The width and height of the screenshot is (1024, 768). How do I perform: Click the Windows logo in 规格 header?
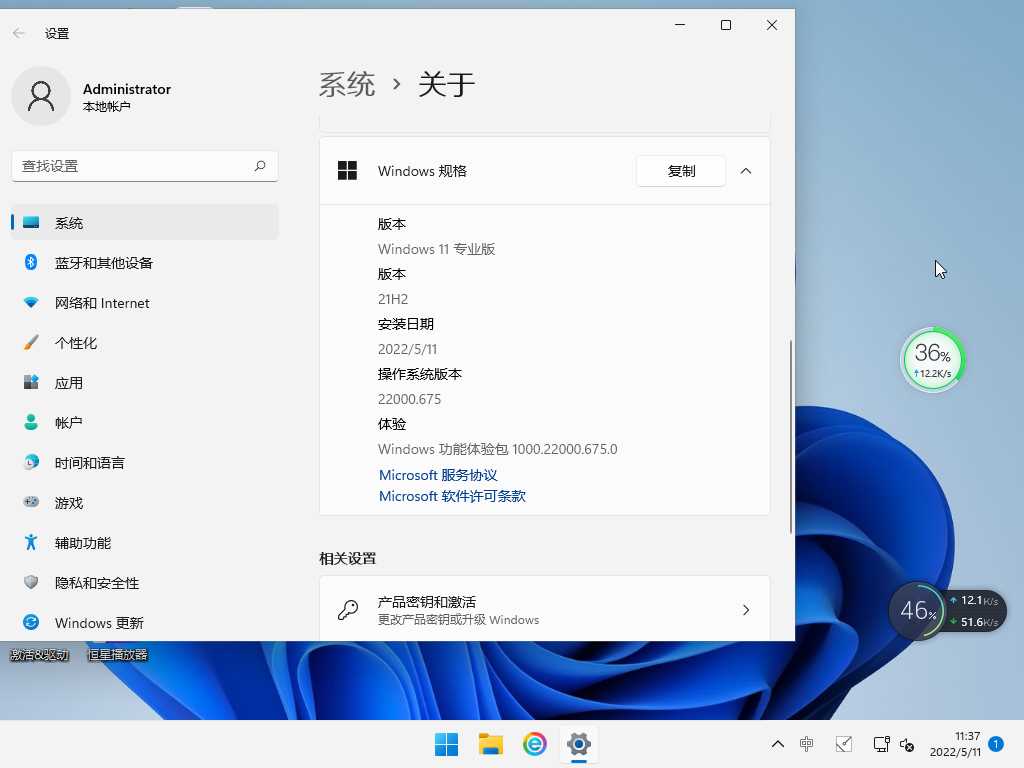347,170
